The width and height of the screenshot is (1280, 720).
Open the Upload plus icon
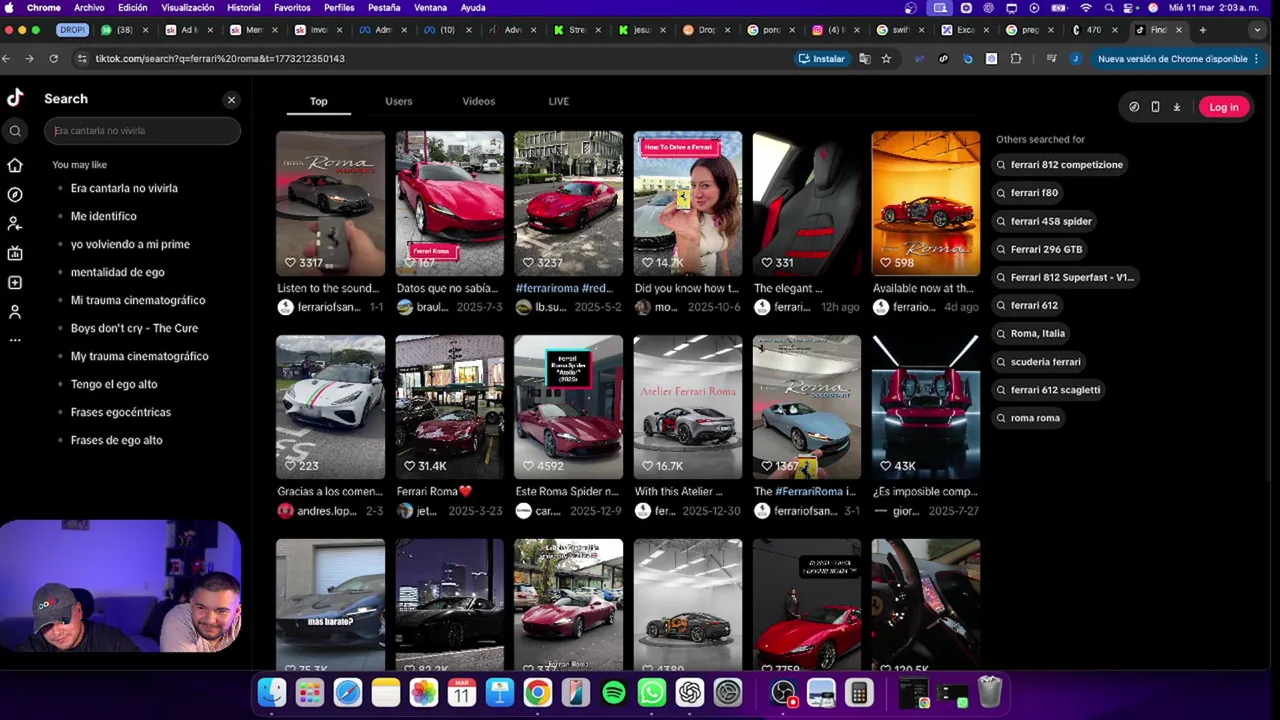pos(15,283)
